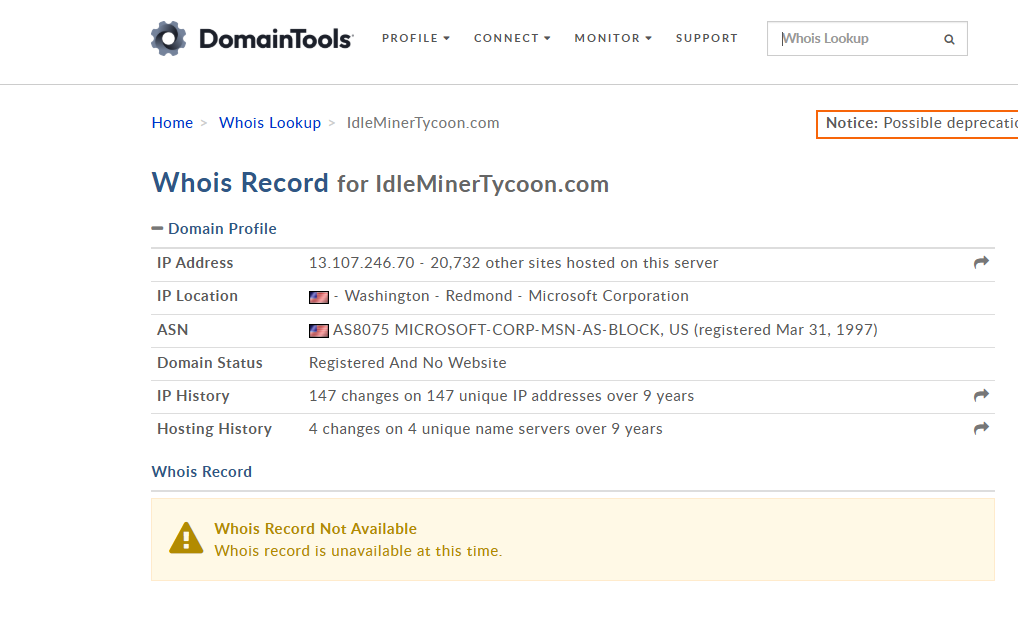Click the Whois Record section heading
The image size is (1018, 630).
202,472
